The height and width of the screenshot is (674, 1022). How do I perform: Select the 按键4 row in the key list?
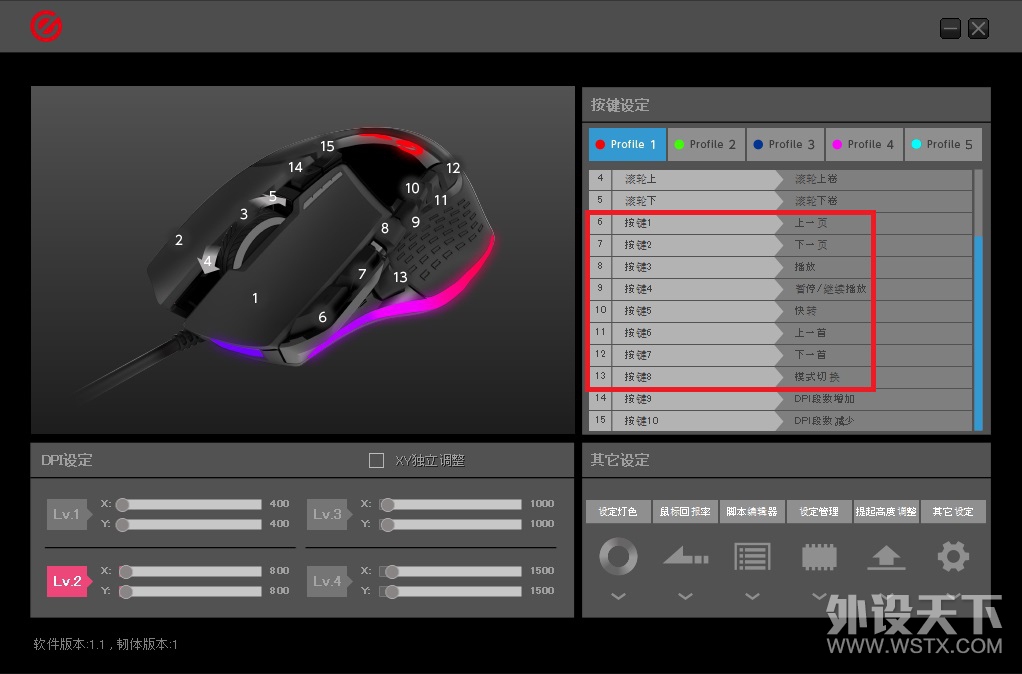[780, 289]
